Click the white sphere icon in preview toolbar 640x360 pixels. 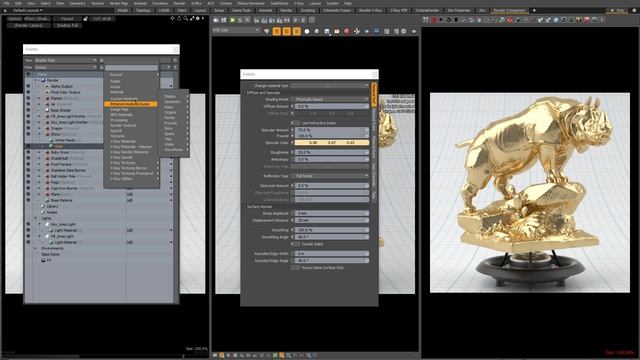point(307,31)
